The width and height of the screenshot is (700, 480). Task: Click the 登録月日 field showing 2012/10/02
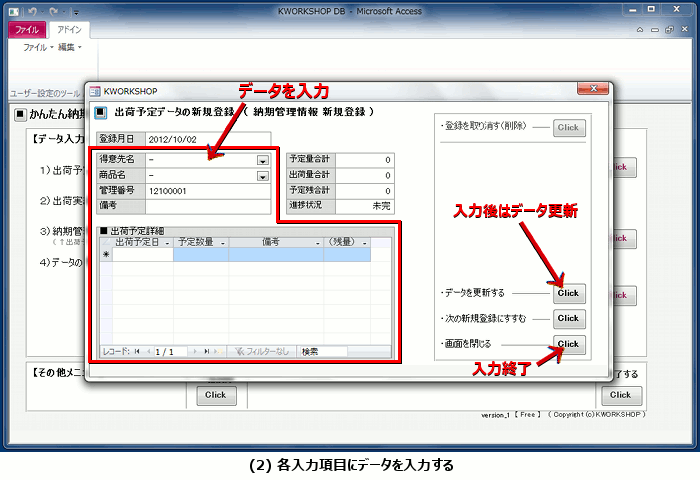(208, 139)
